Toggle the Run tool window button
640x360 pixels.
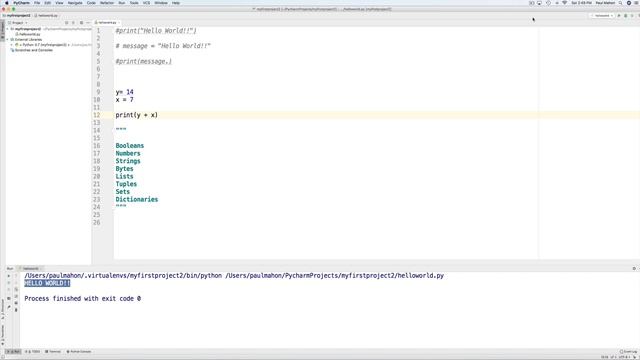tap(13, 351)
